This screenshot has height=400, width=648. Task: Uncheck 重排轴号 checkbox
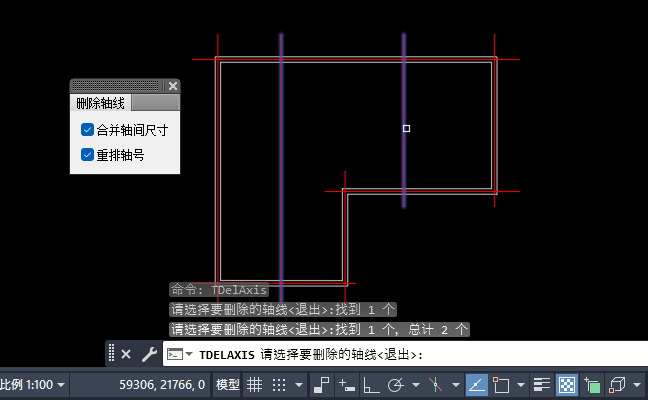click(x=87, y=155)
